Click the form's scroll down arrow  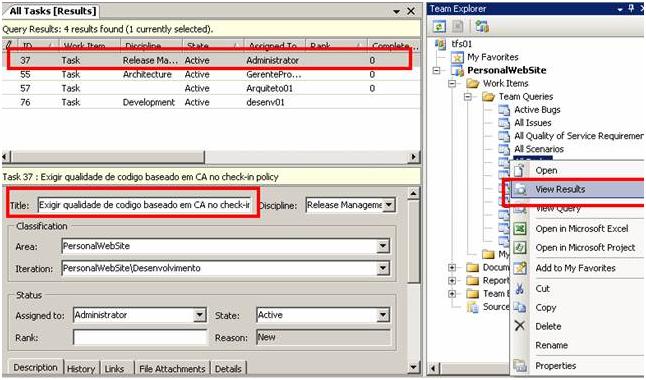point(413,367)
